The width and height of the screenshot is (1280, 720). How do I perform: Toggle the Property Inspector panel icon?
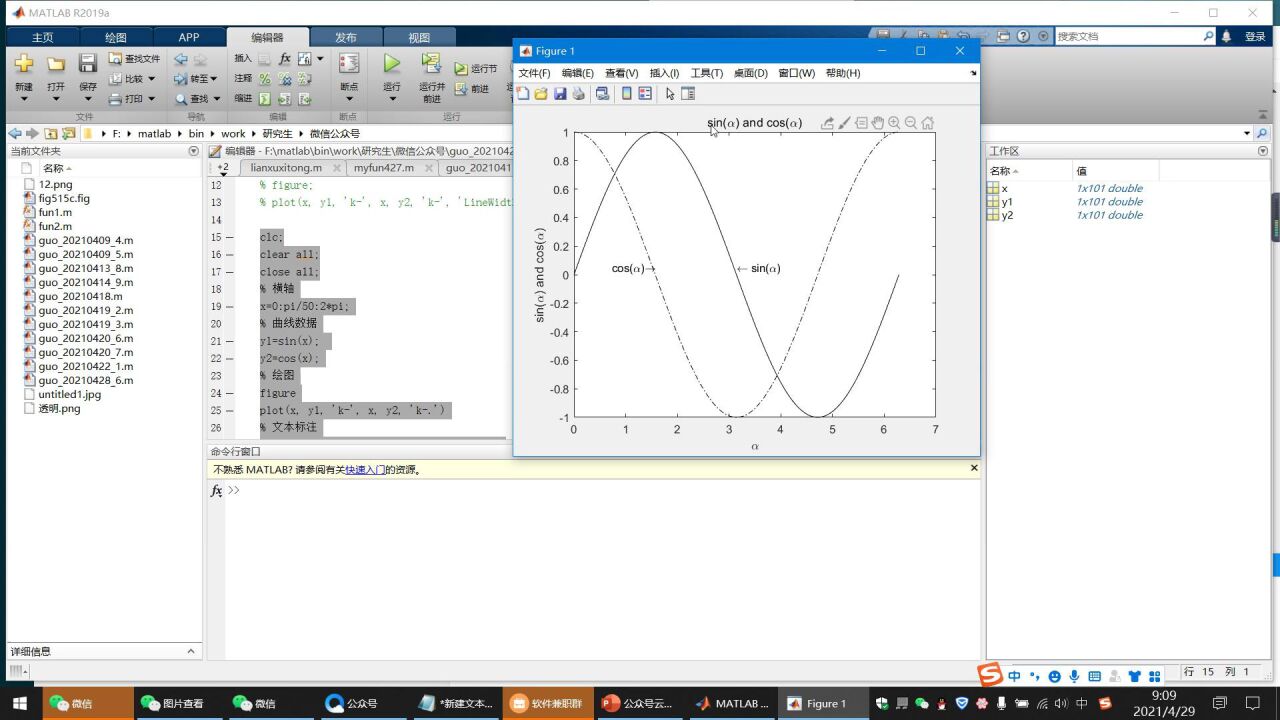pyautogui.click(x=688, y=94)
